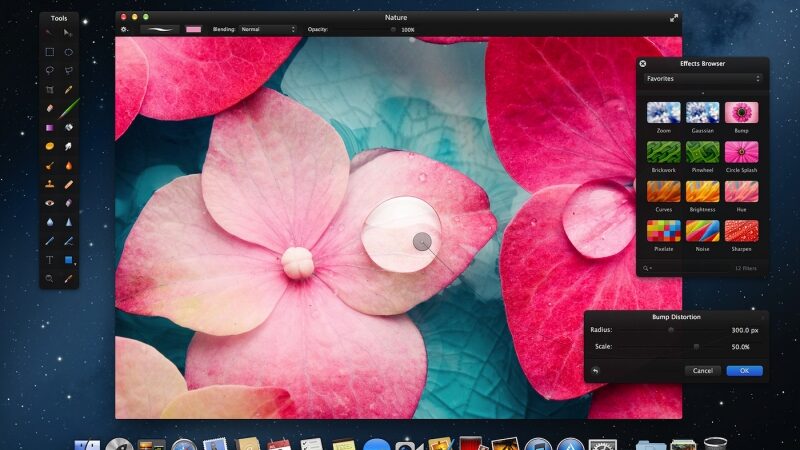Adjust the Opacity slider
The height and width of the screenshot is (450, 800).
pyautogui.click(x=393, y=30)
